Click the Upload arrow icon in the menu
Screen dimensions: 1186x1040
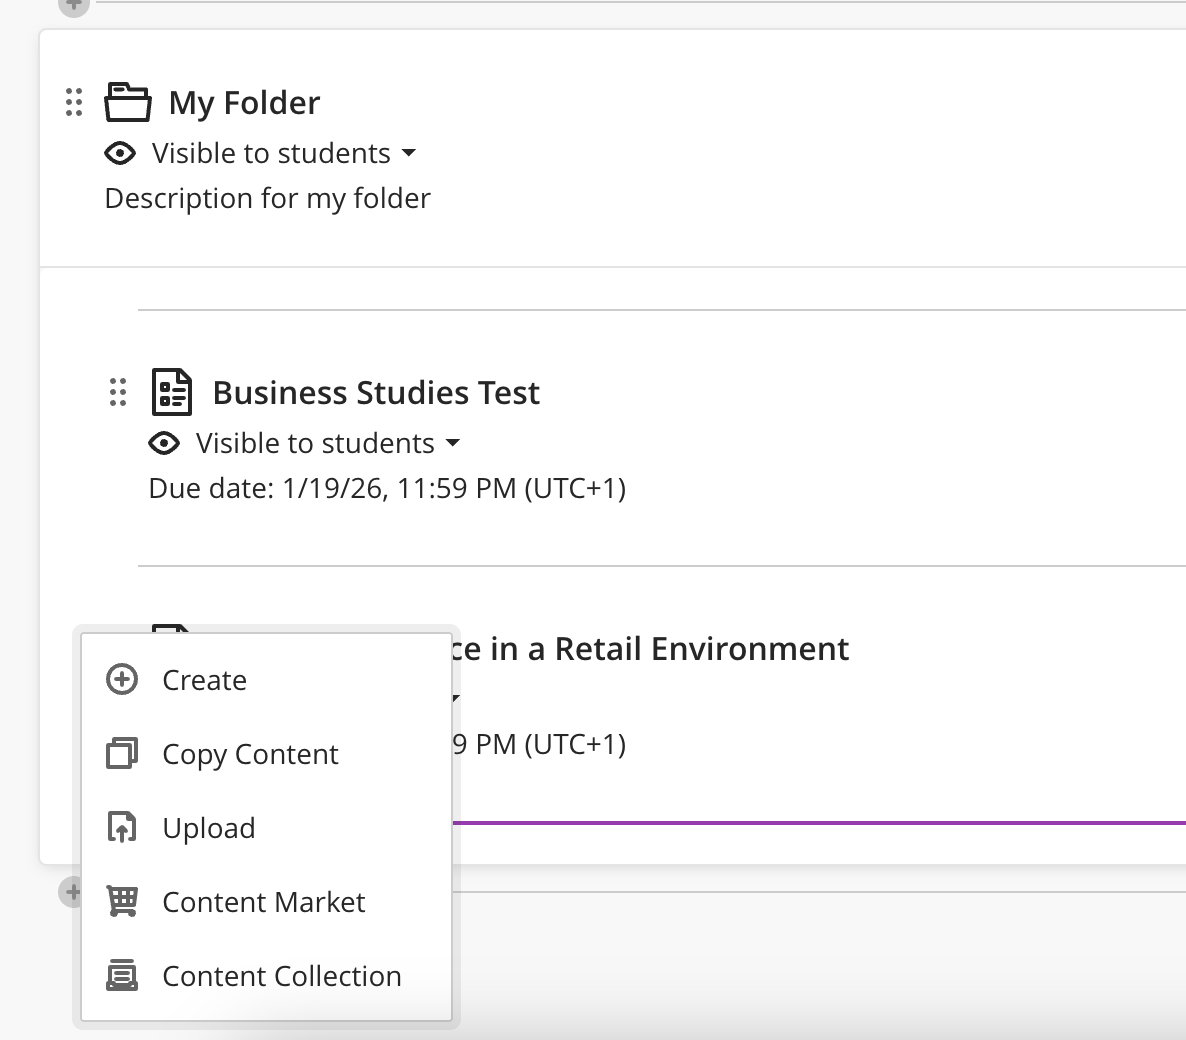120,827
